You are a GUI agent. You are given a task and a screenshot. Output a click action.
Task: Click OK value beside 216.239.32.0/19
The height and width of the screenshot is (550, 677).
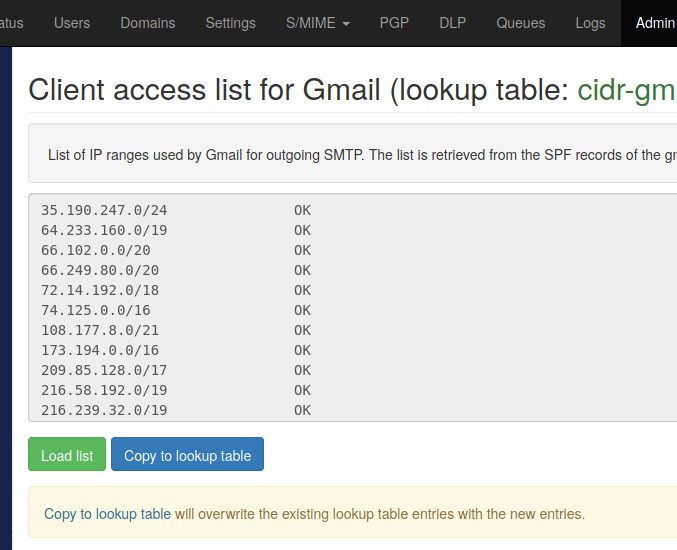(302, 410)
